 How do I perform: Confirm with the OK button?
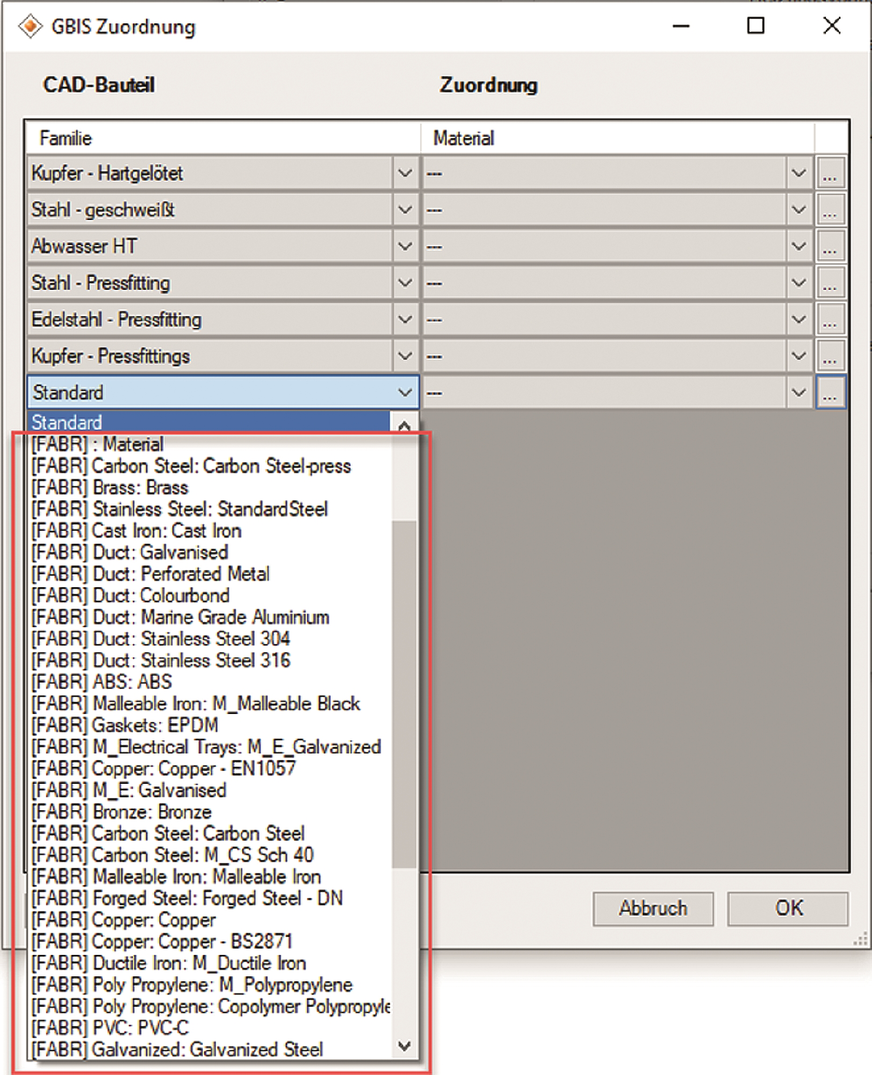click(788, 909)
